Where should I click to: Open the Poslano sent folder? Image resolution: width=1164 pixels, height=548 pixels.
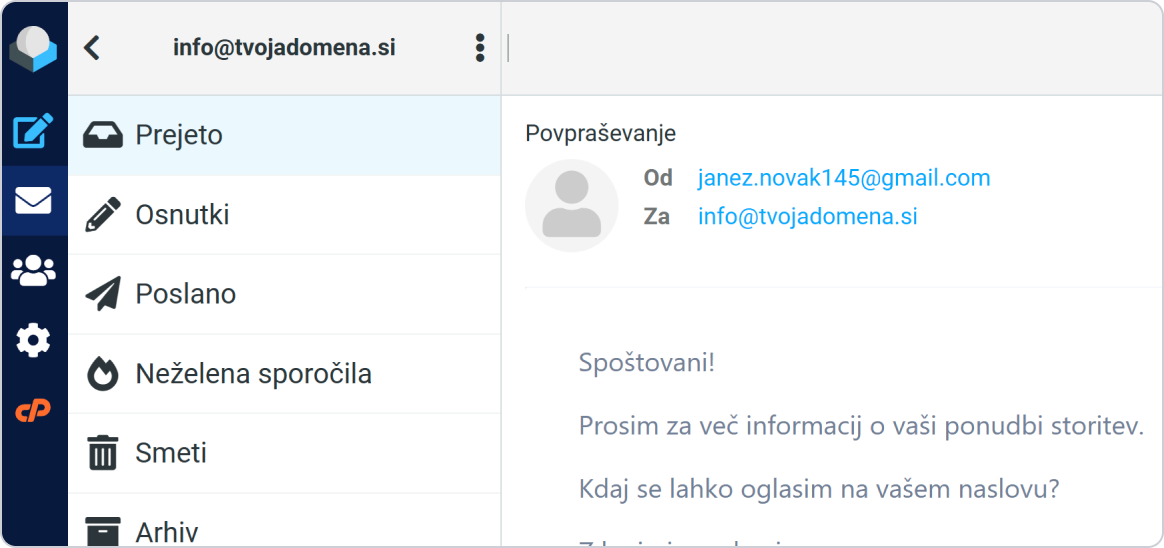click(284, 295)
